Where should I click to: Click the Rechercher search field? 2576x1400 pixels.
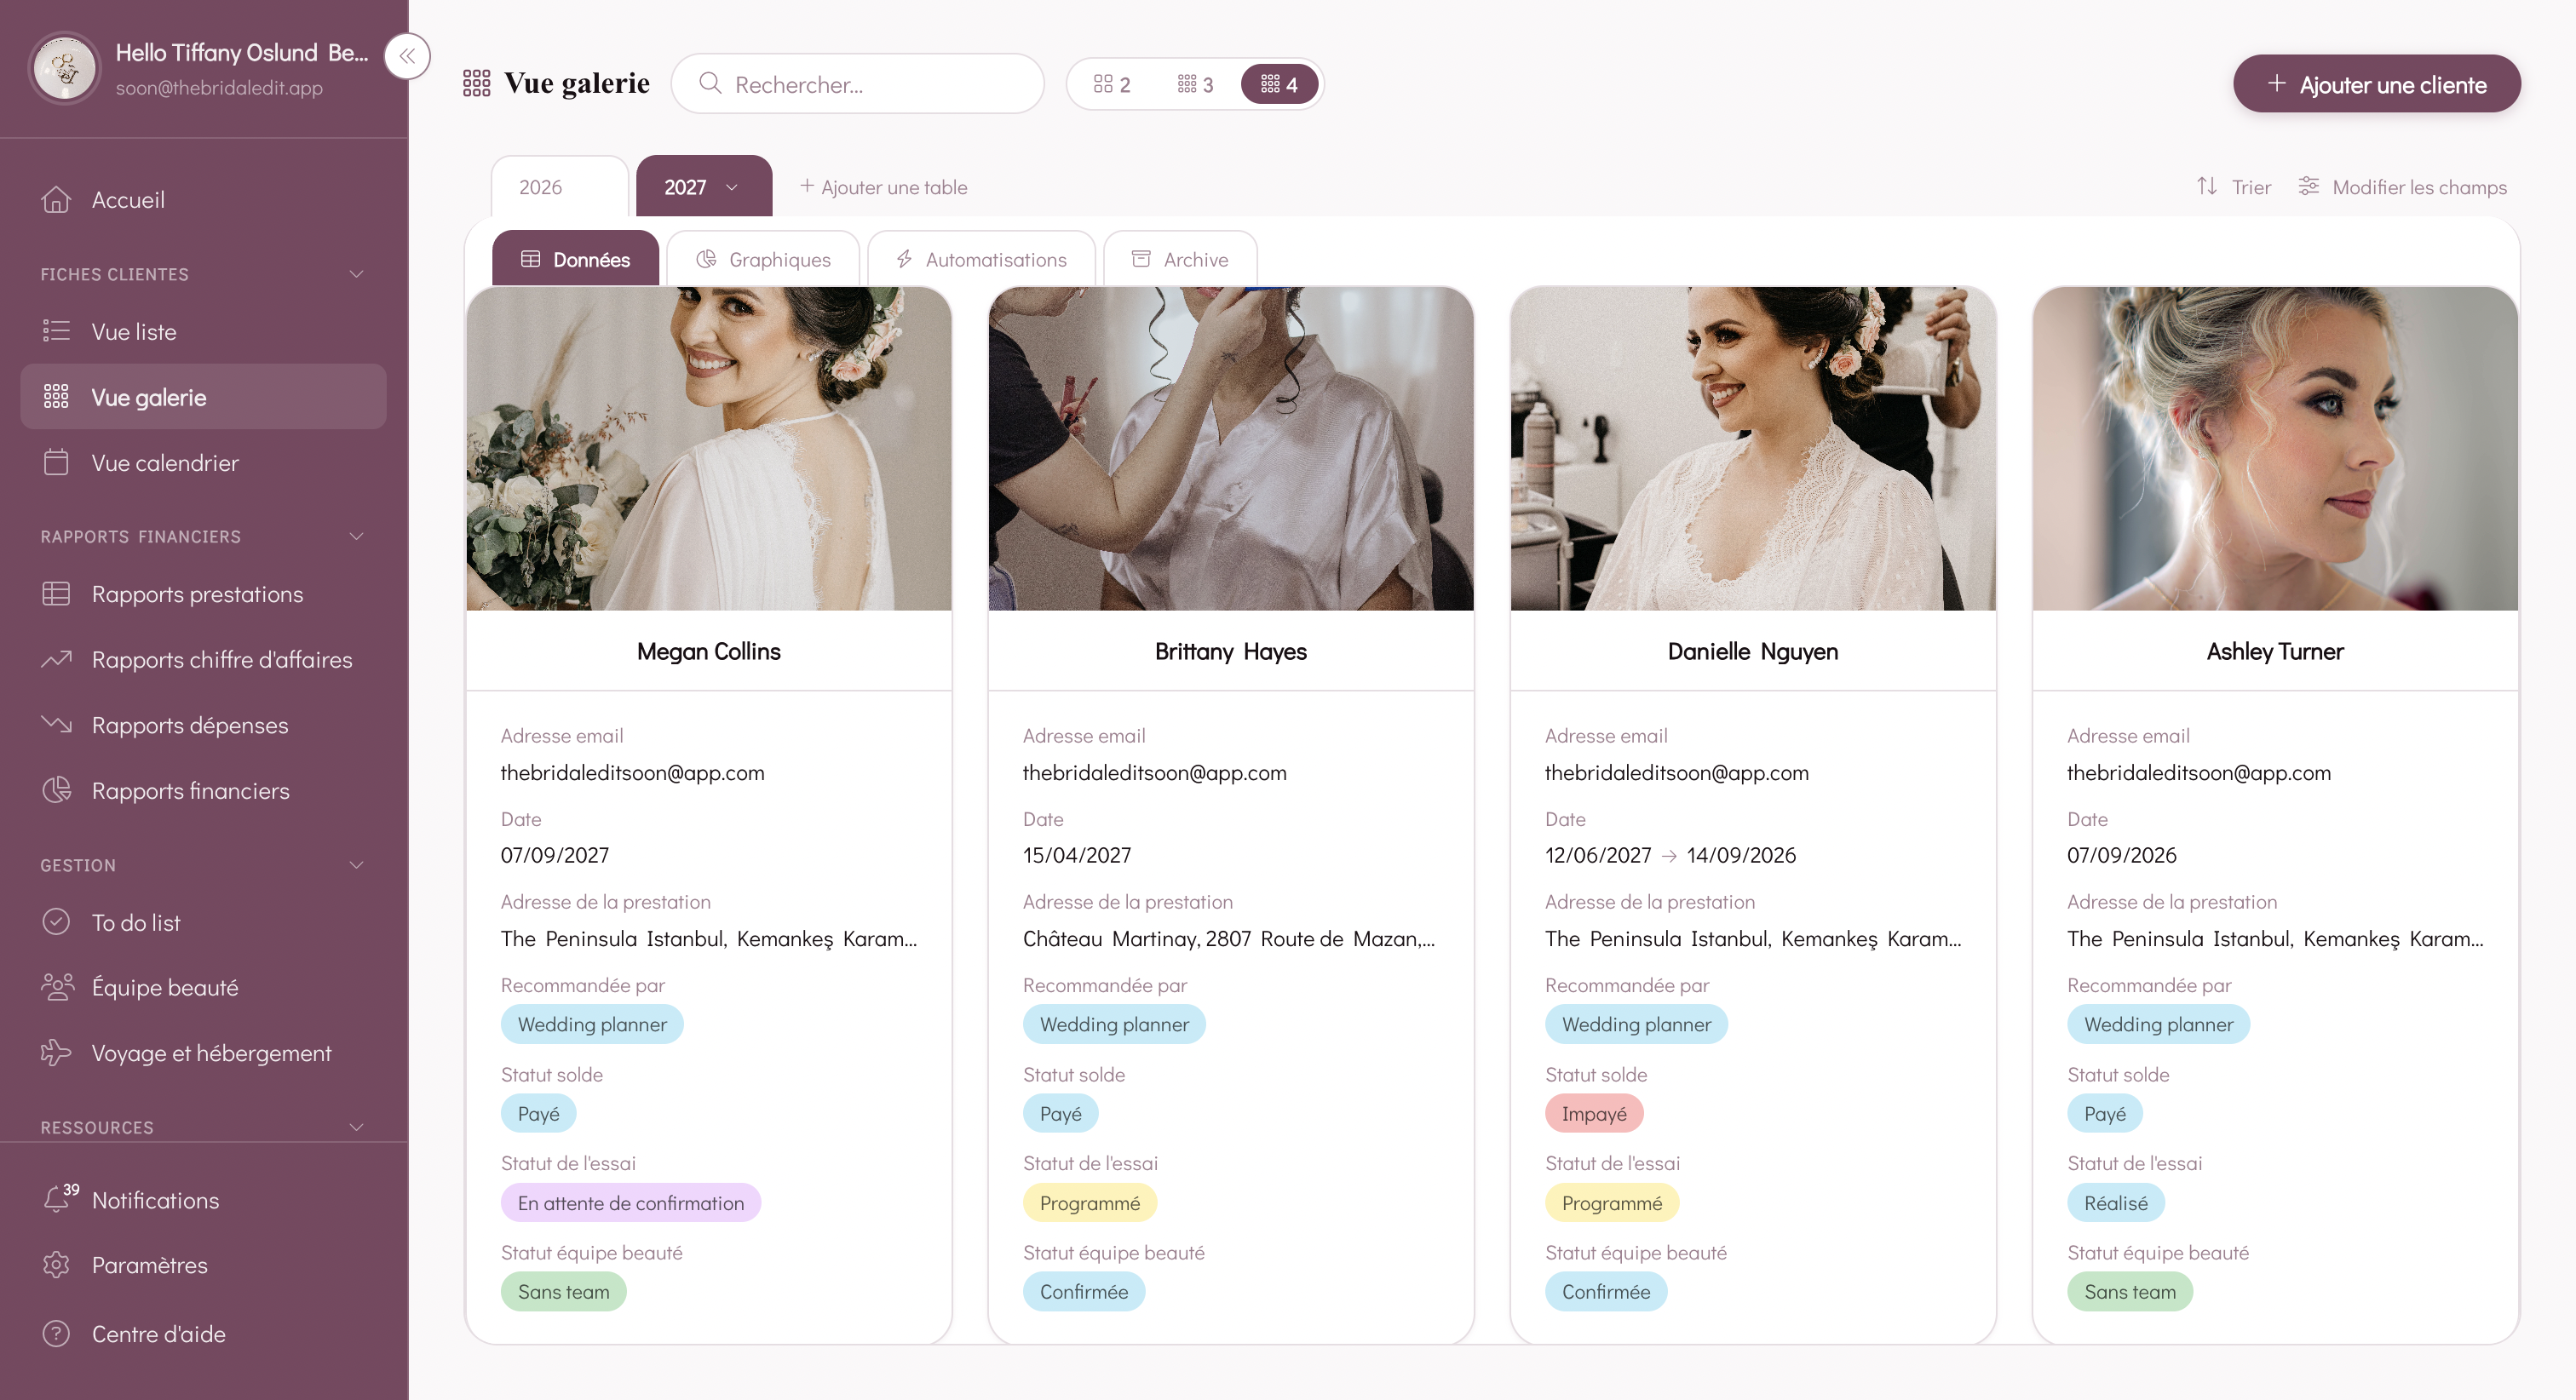(857, 84)
